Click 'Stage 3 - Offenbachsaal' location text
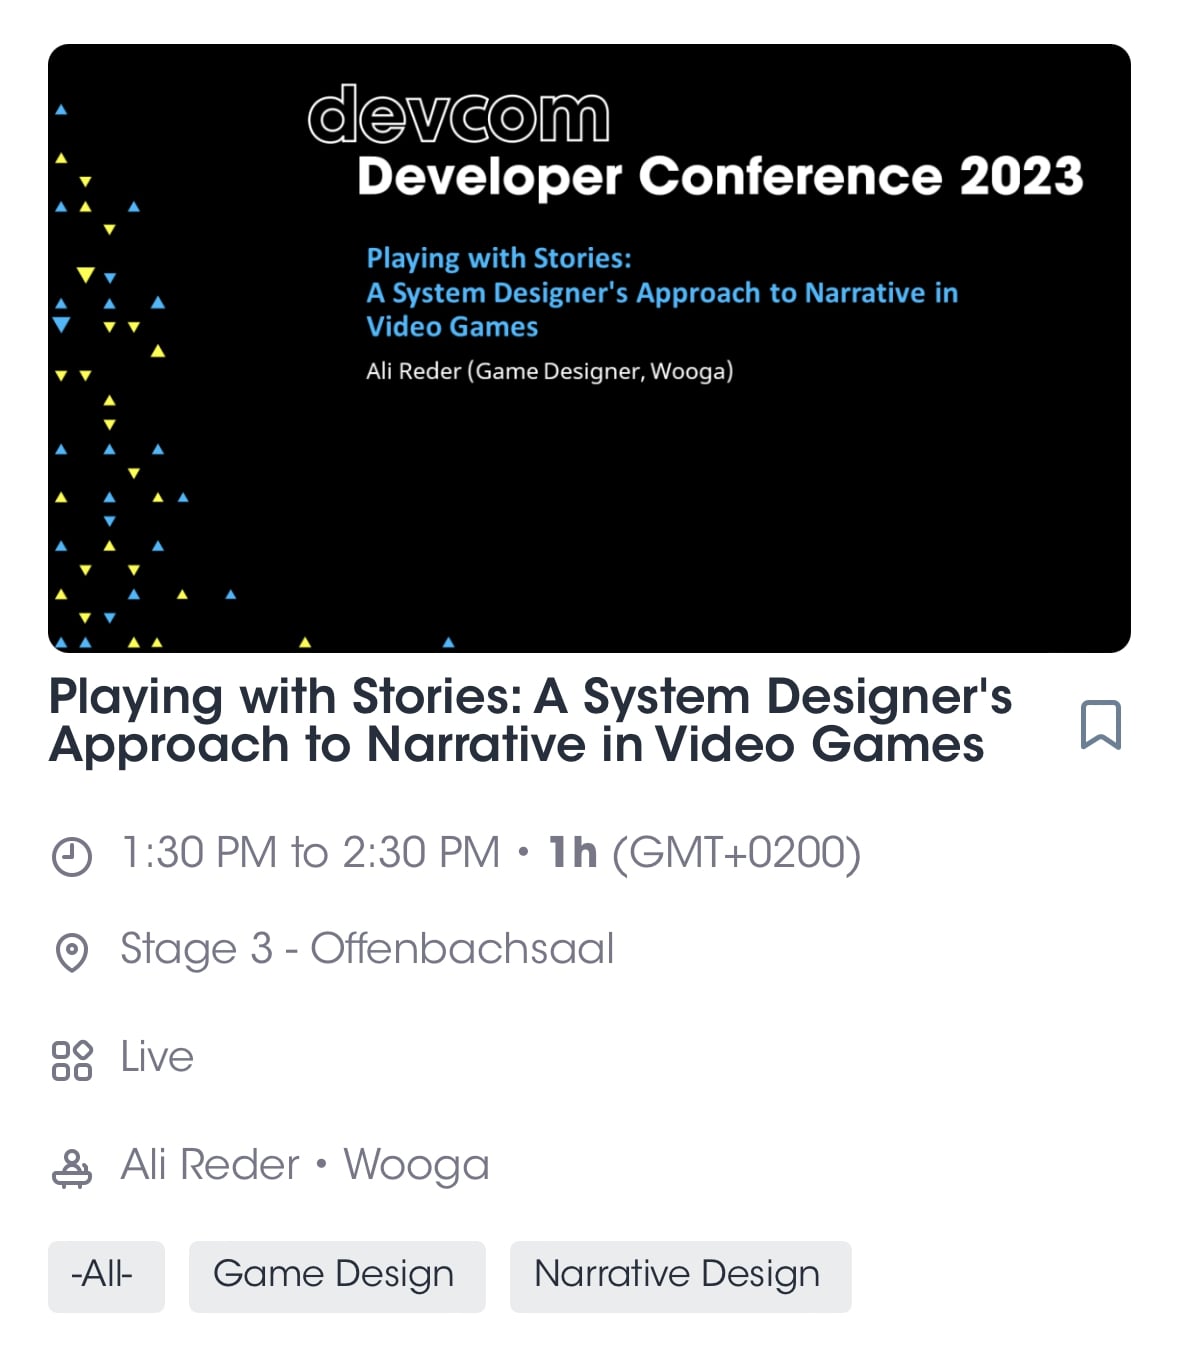The height and width of the screenshot is (1353, 1179). click(x=367, y=949)
